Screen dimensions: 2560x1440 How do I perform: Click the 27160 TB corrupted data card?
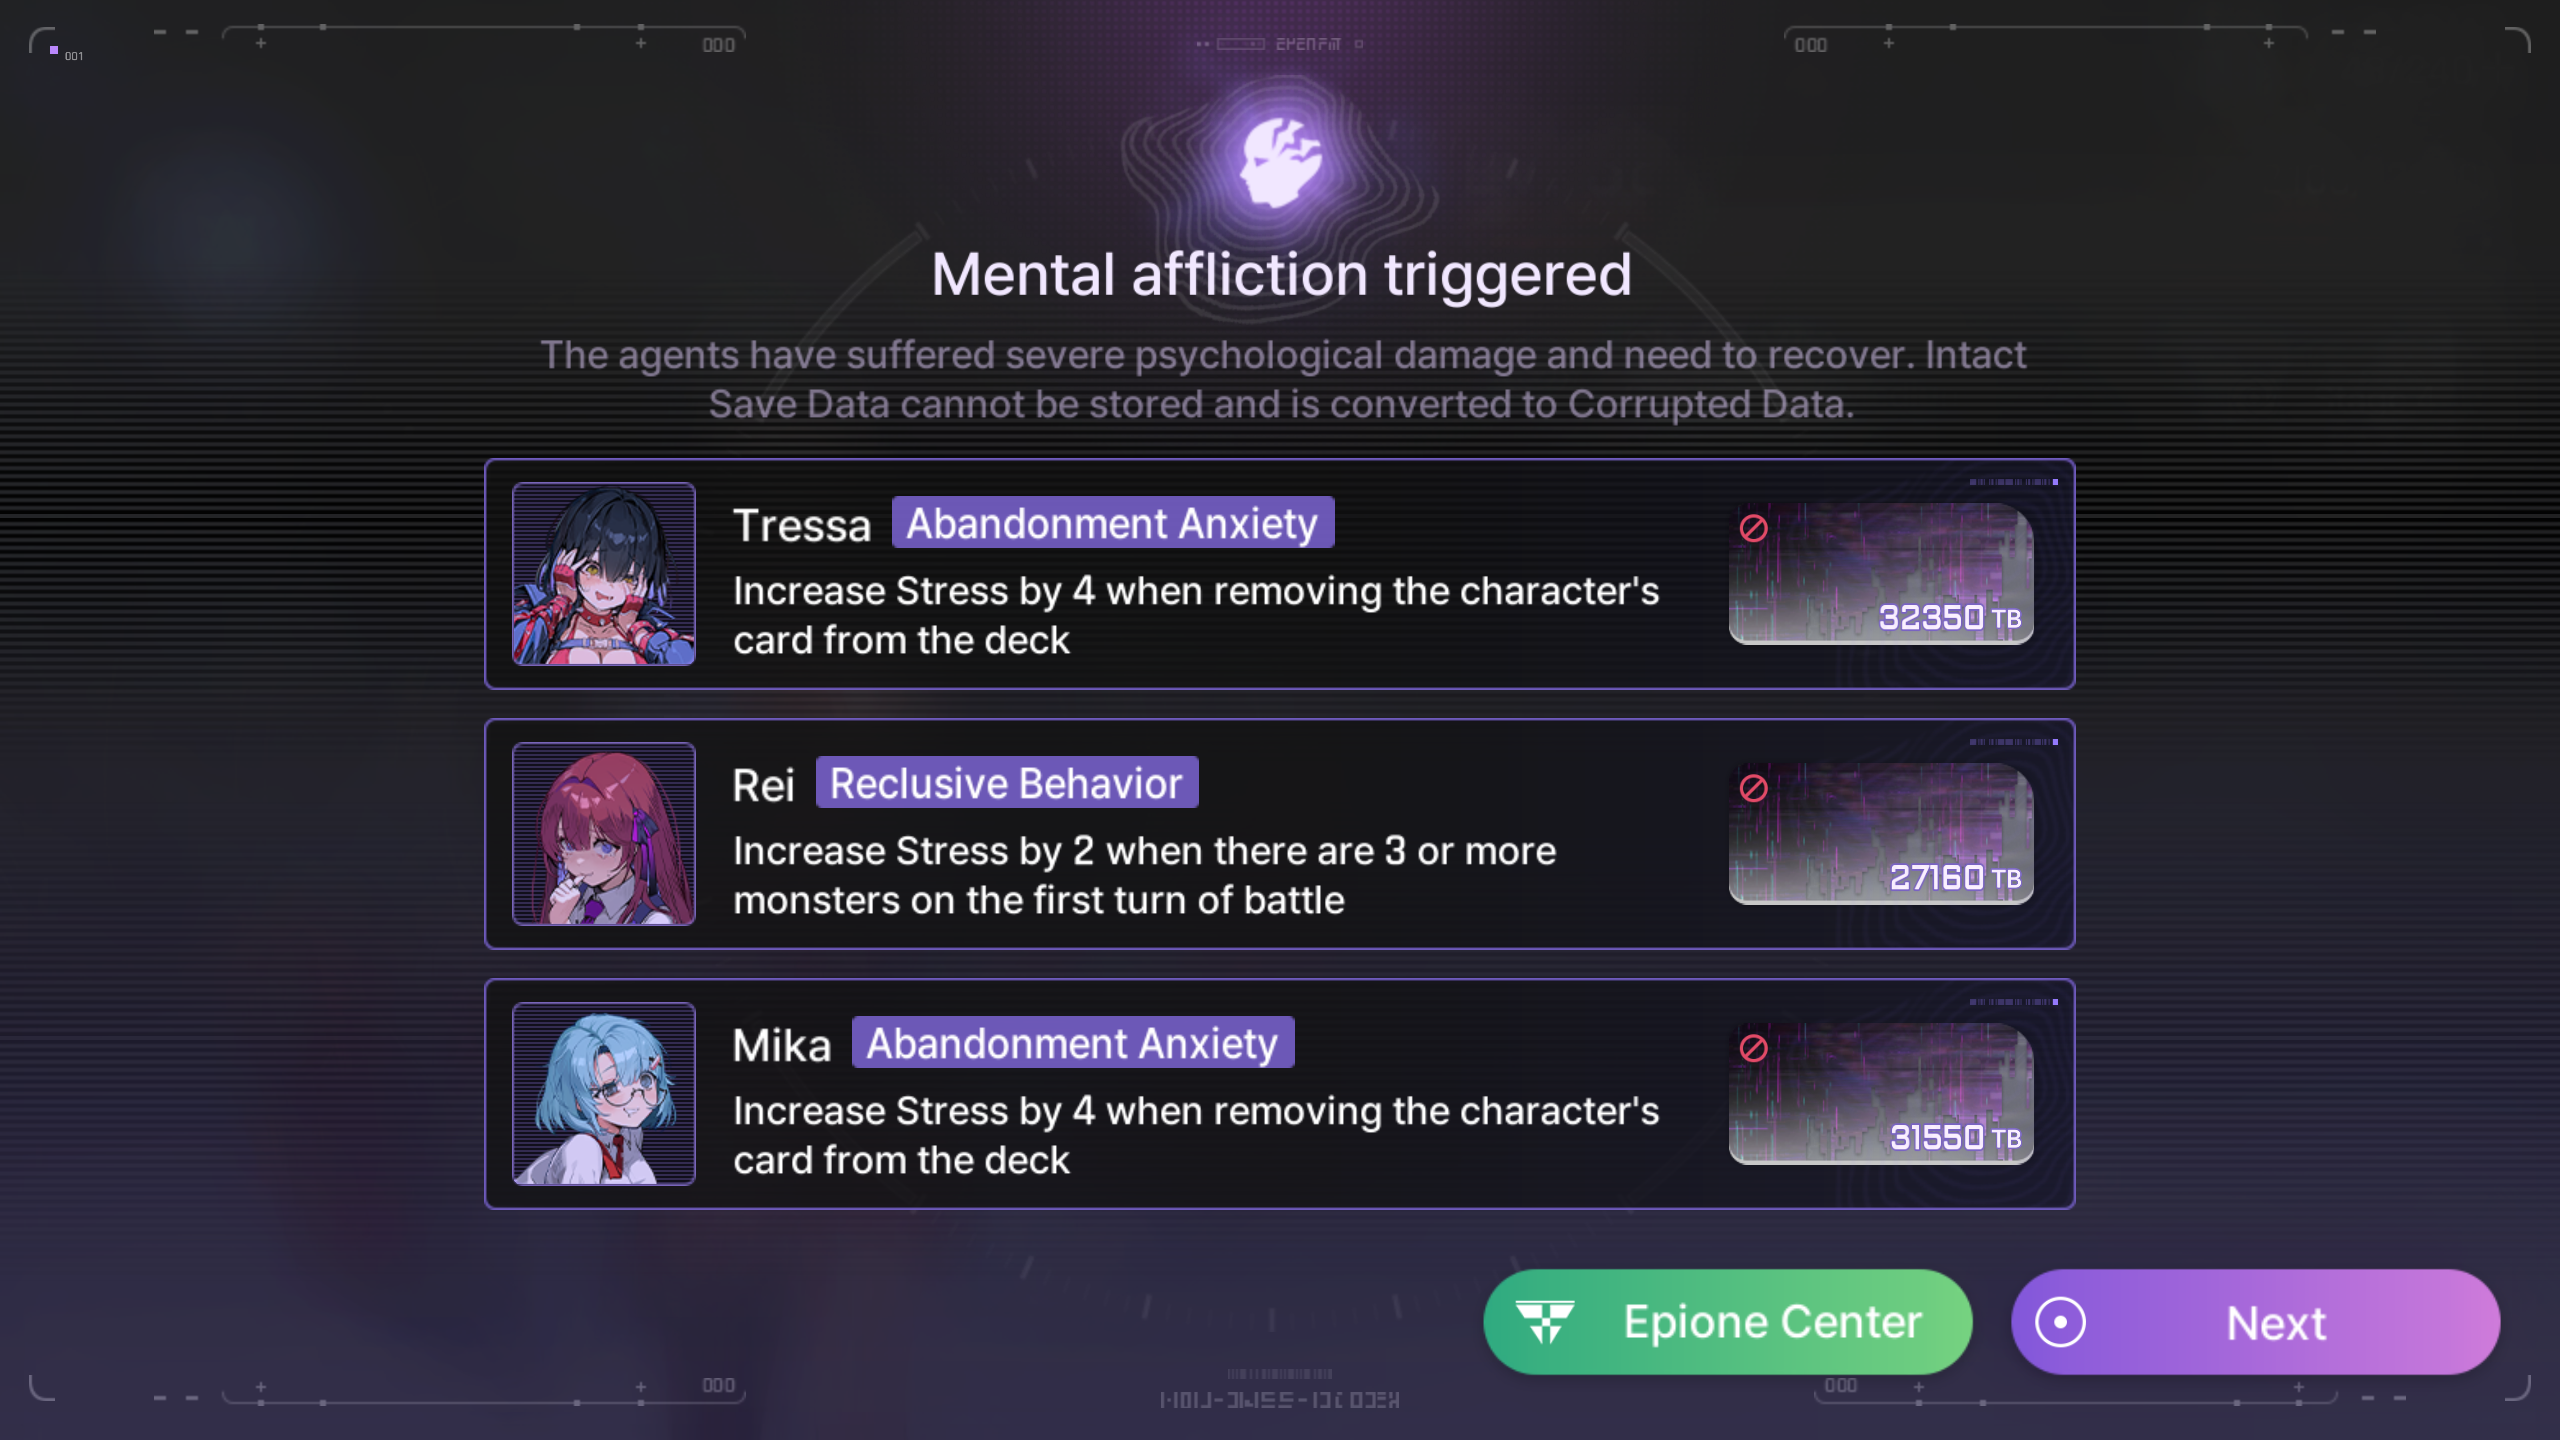coord(1881,834)
